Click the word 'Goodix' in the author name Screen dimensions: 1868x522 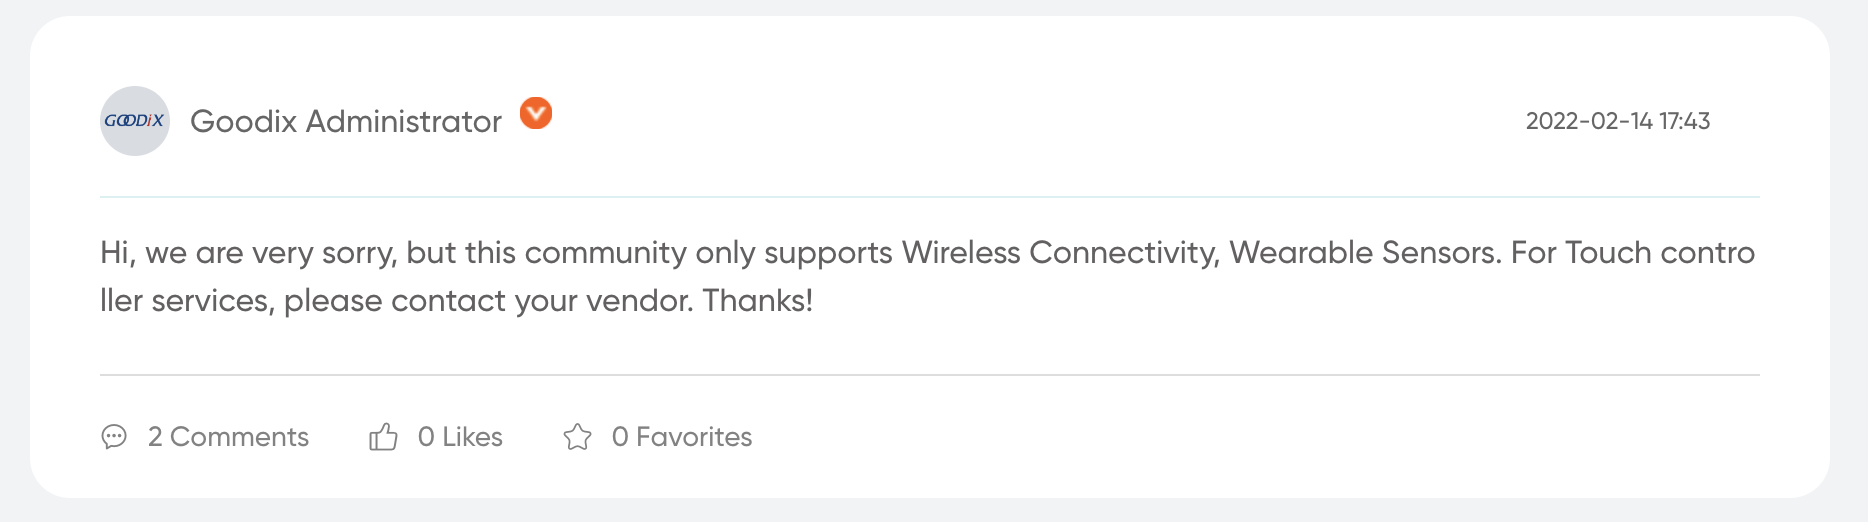(x=244, y=121)
